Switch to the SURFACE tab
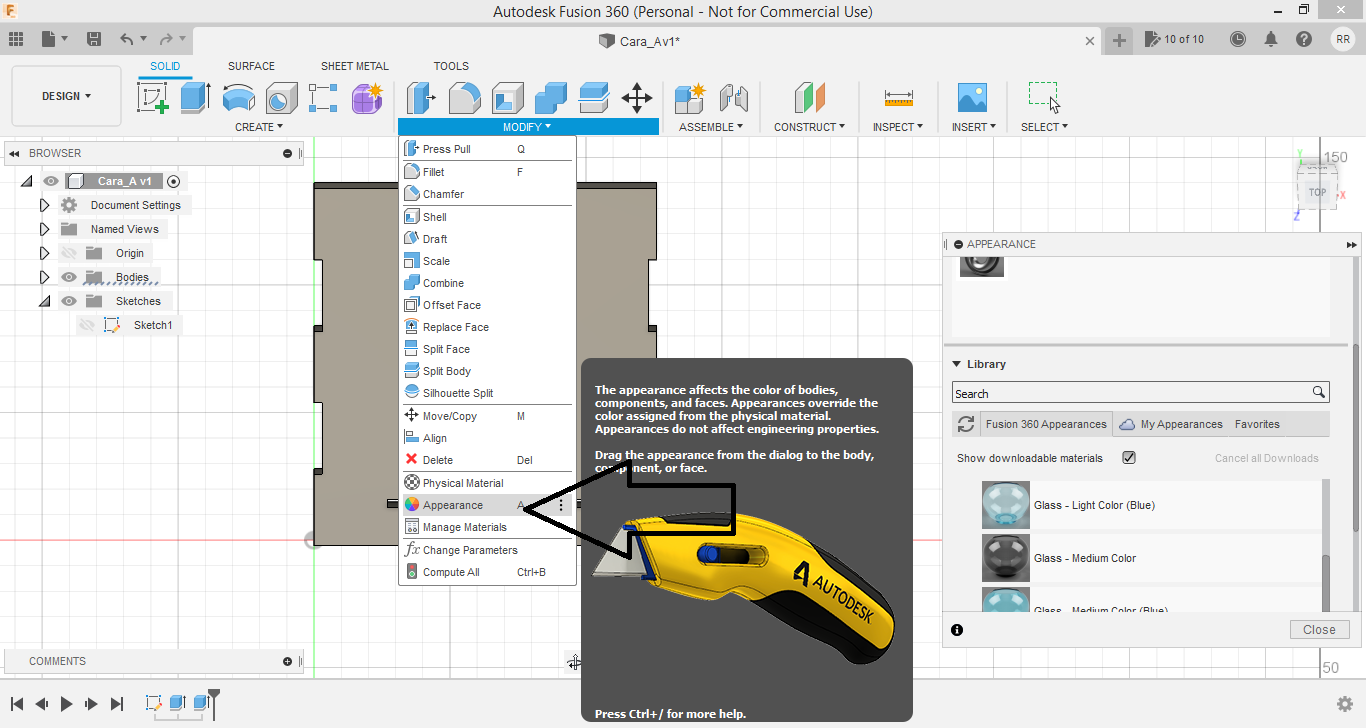Image resolution: width=1366 pixels, height=728 pixels. [251, 66]
